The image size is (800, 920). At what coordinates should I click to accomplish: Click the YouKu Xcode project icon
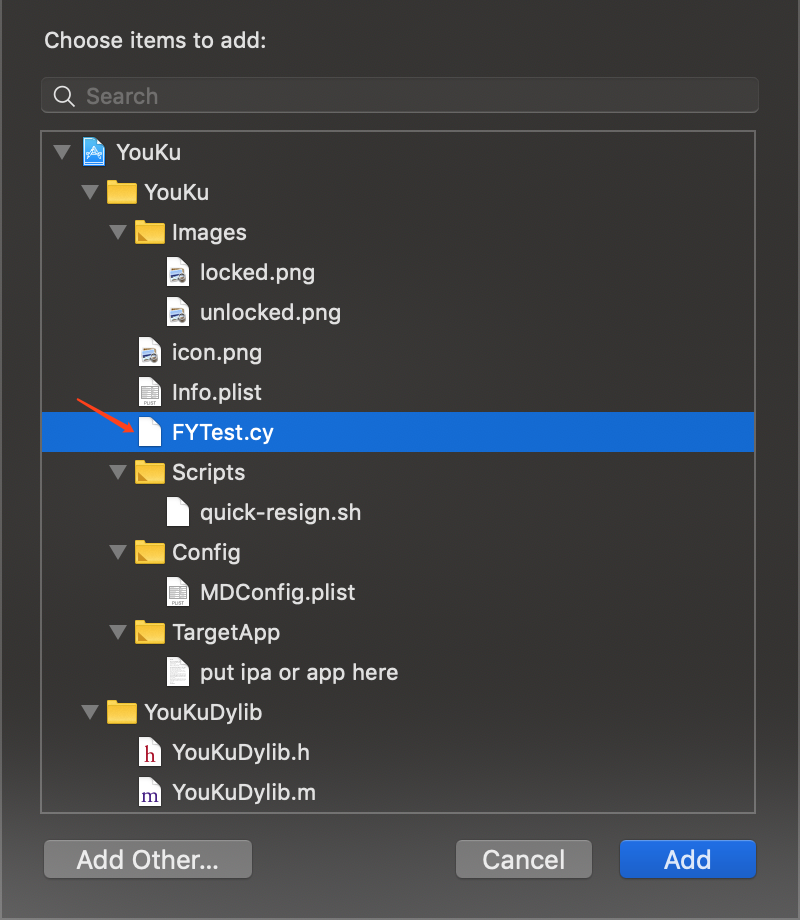click(94, 152)
